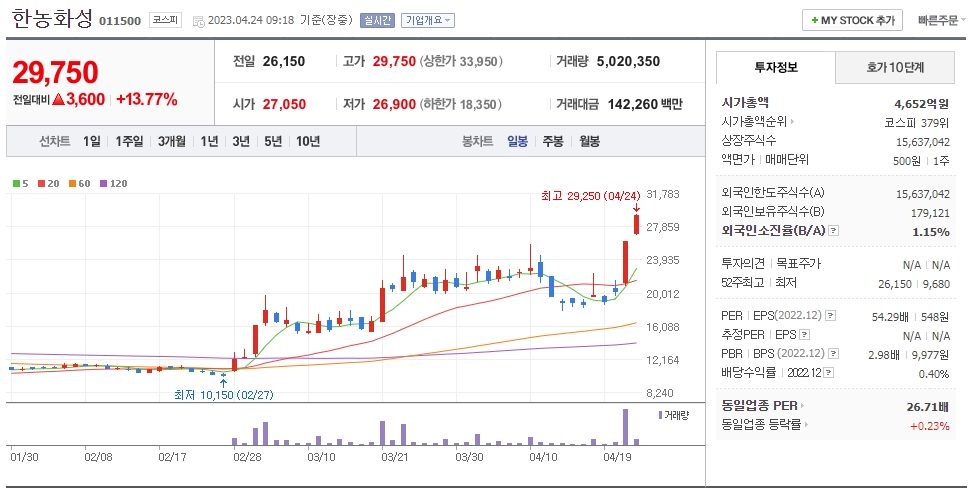Click the 52주최고 최저 value 26,150 | 9,680
The image size is (973, 488).
[x=913, y=284]
